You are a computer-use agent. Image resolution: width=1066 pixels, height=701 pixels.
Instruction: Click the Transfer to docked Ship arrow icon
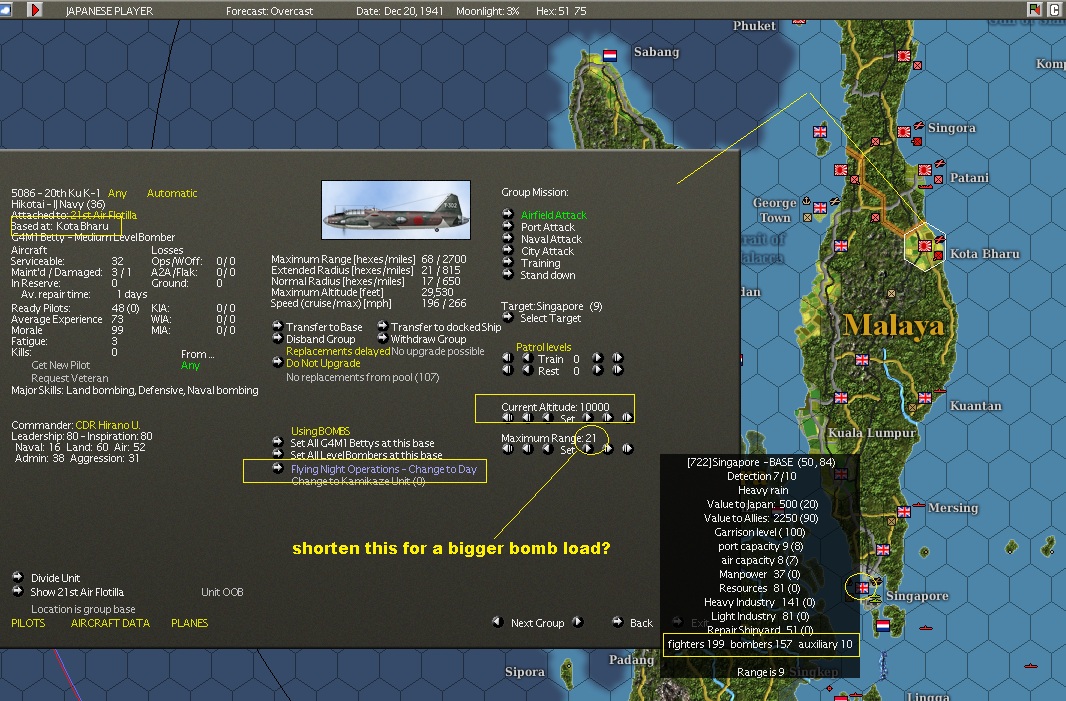tap(383, 326)
